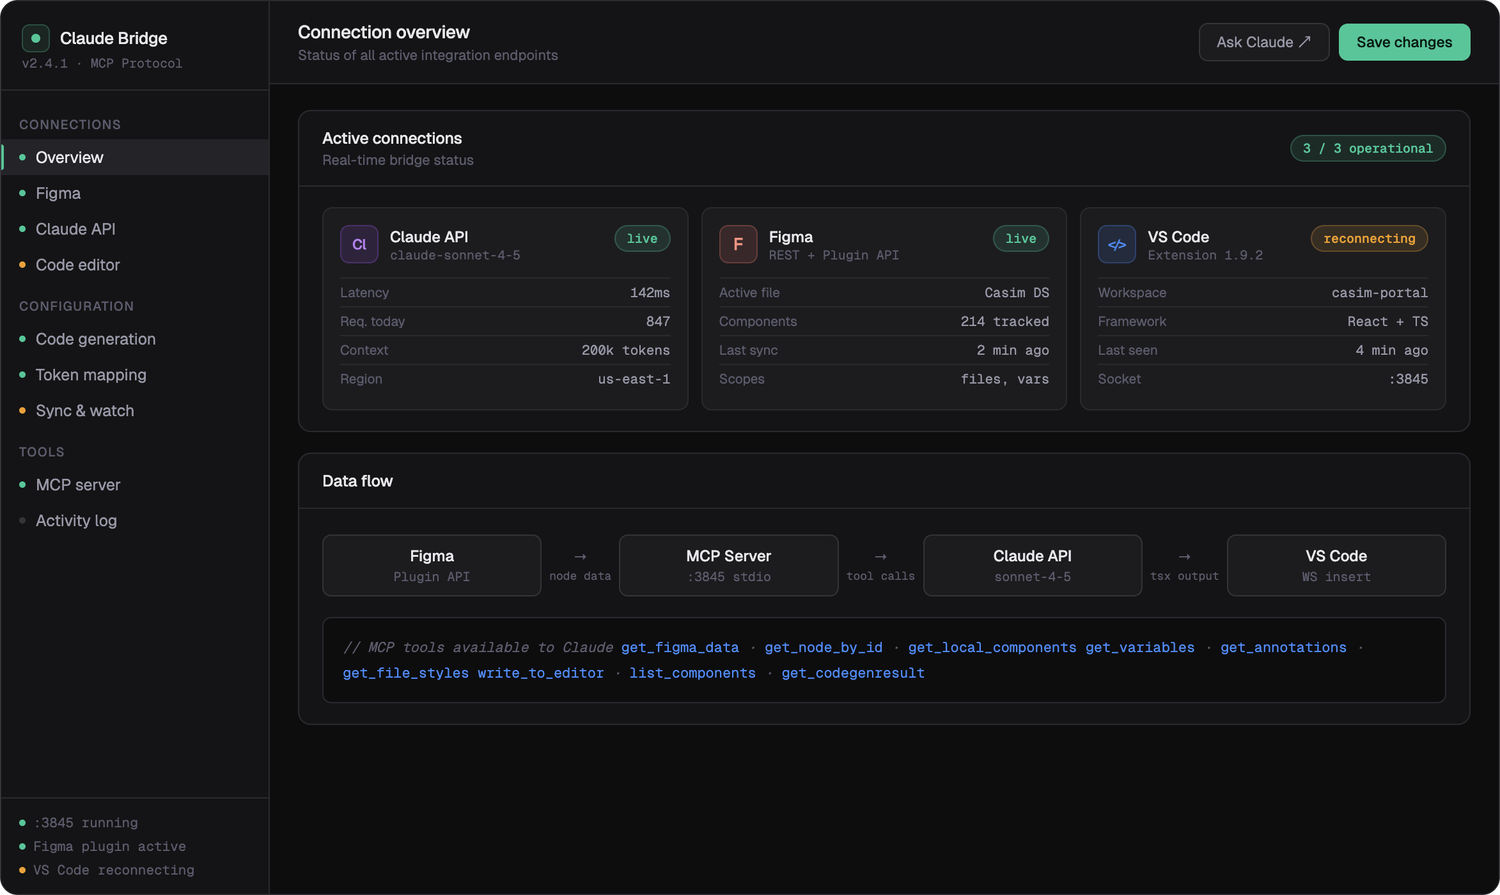Click the us-east-1 region value
Screen dimensions: 1500x895
(634, 380)
